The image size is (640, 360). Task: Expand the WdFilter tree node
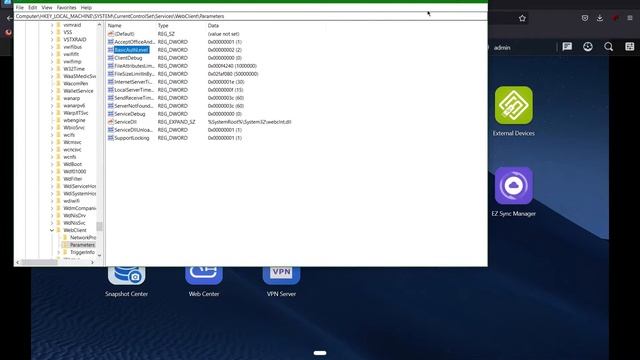point(52,179)
